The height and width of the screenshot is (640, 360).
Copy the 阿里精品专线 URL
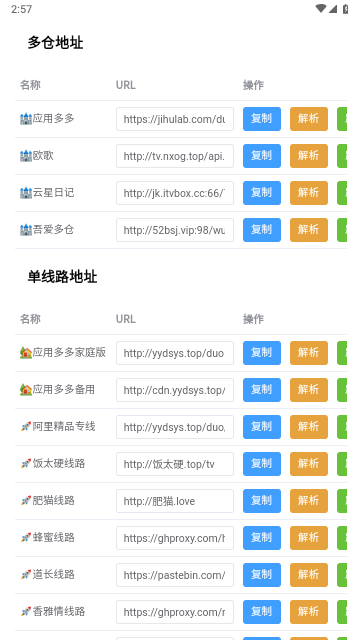[262, 427]
